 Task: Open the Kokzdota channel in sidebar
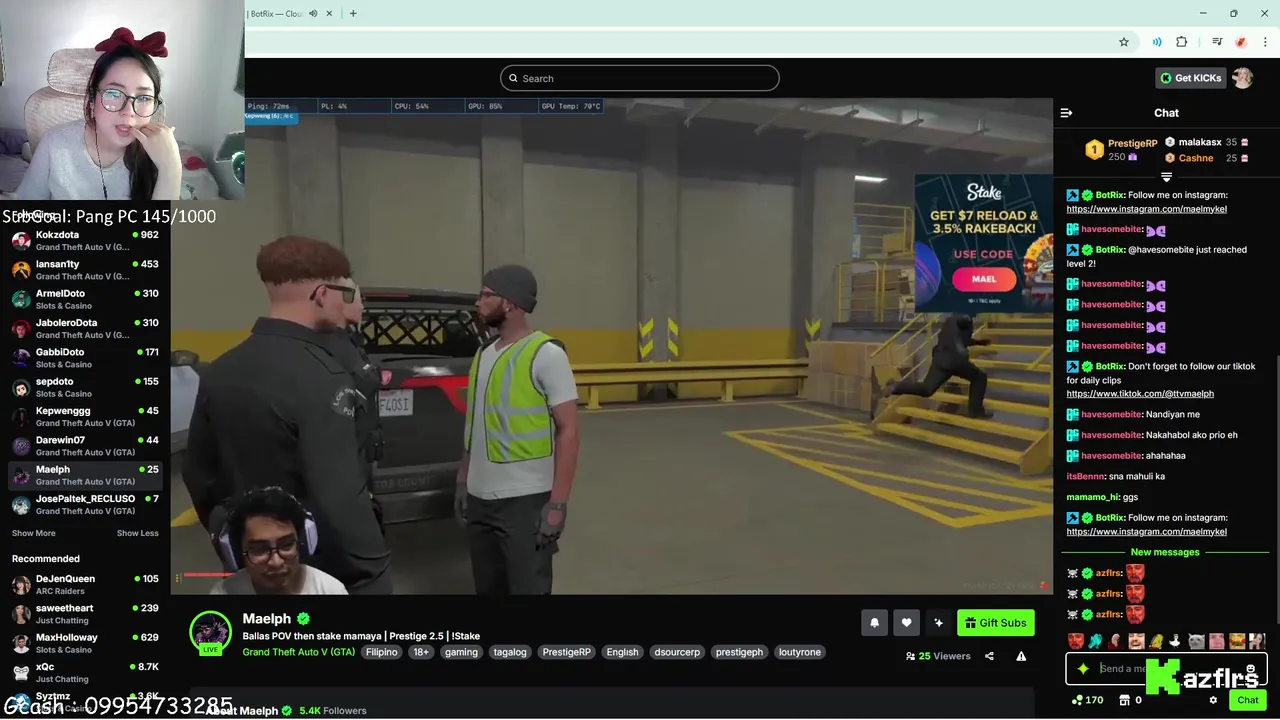(85, 241)
